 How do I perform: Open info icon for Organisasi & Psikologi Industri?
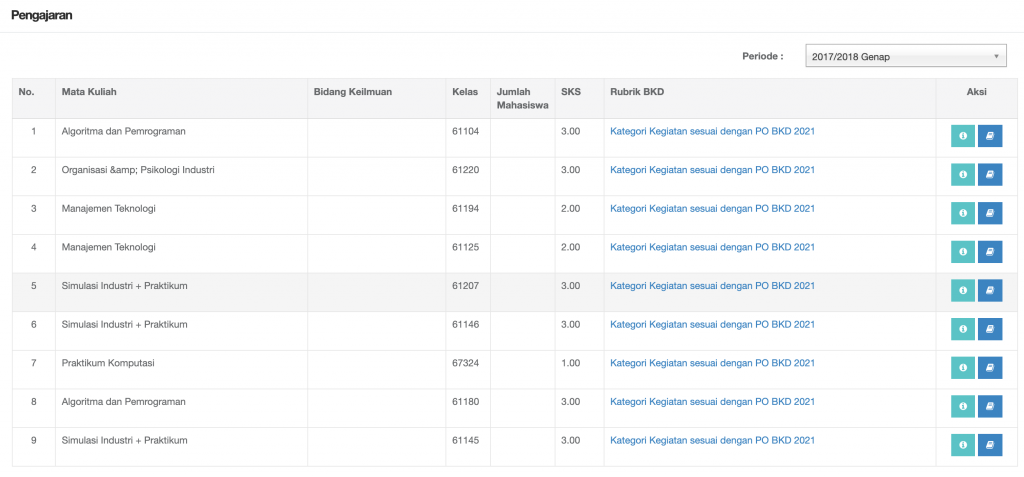point(963,174)
